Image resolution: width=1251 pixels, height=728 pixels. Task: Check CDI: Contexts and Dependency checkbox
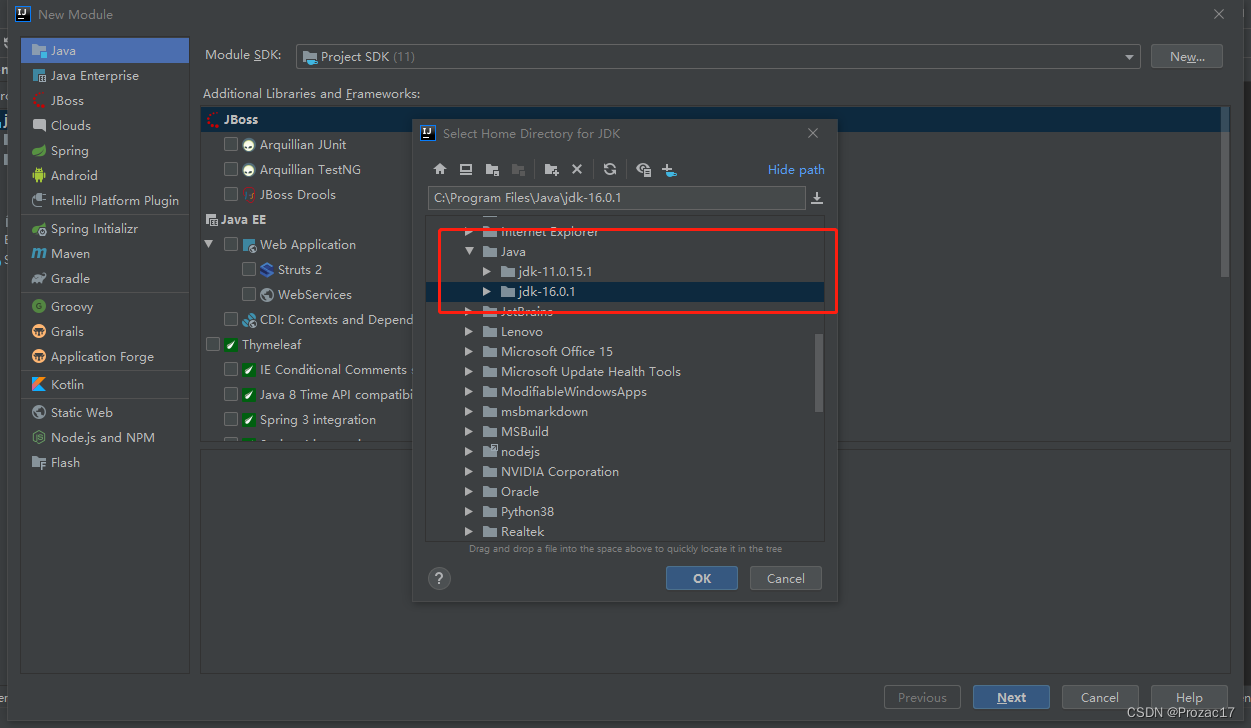pos(231,319)
